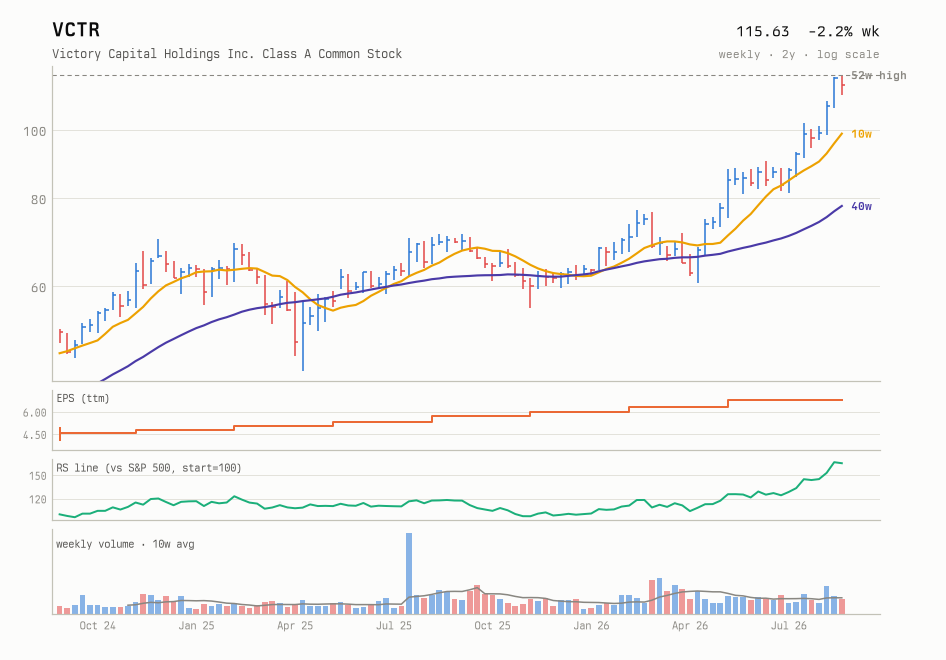
Task: Click the price axis label 80
Action: 38,199
